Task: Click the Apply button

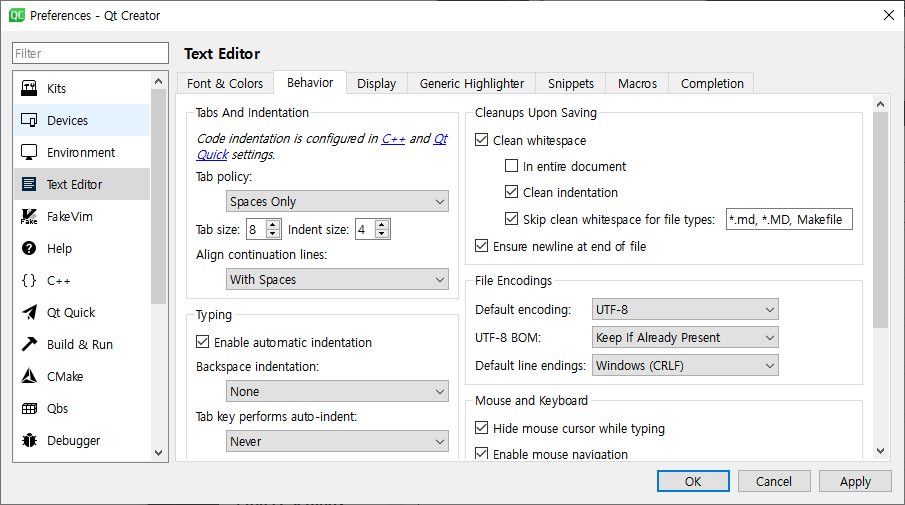Action: 855,481
